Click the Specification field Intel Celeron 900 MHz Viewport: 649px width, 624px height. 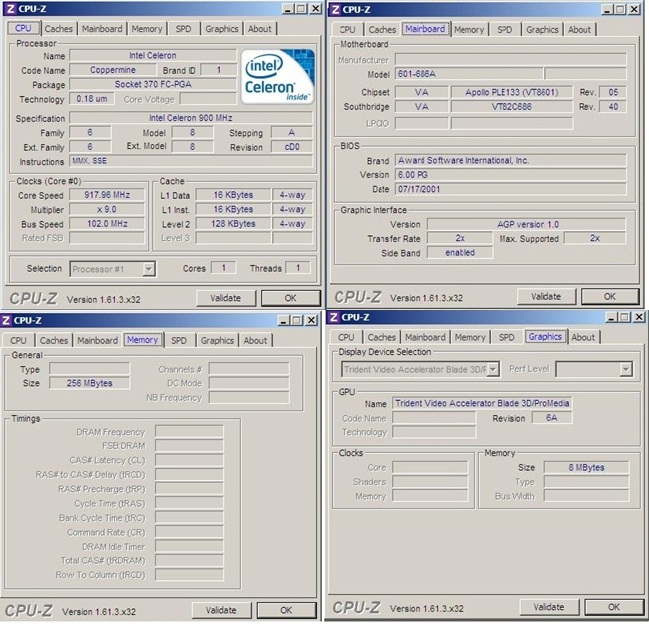point(191,118)
